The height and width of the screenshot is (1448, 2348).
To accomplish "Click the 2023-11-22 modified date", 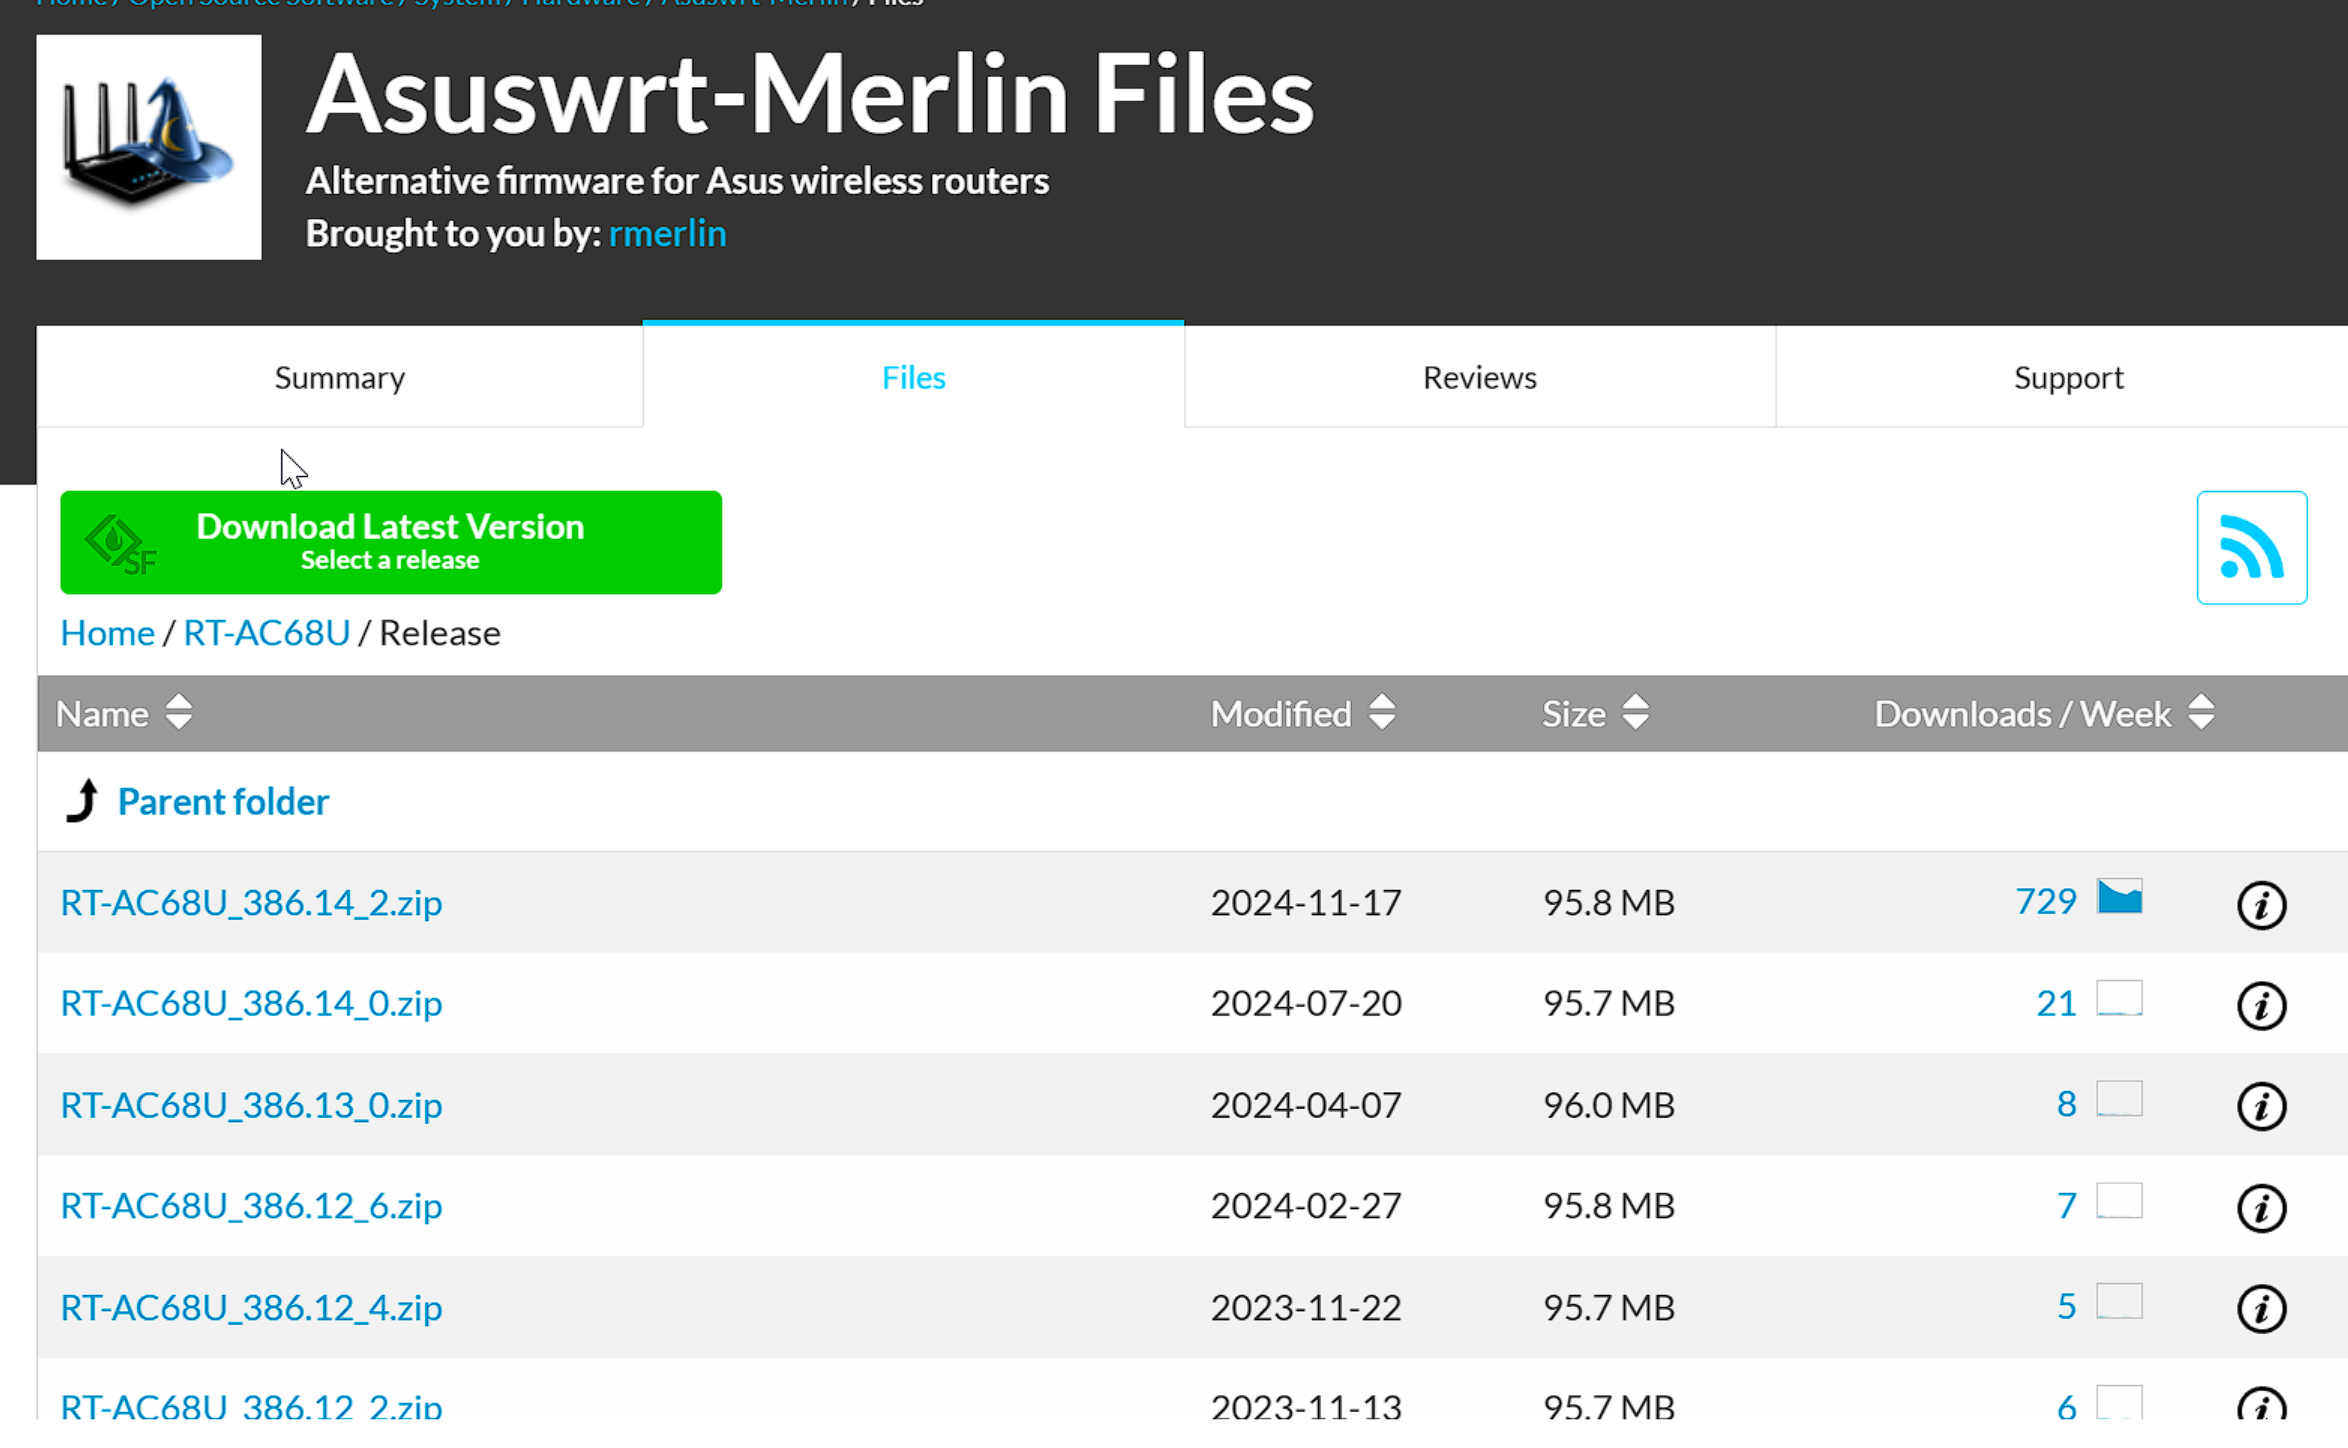I will point(1306,1307).
